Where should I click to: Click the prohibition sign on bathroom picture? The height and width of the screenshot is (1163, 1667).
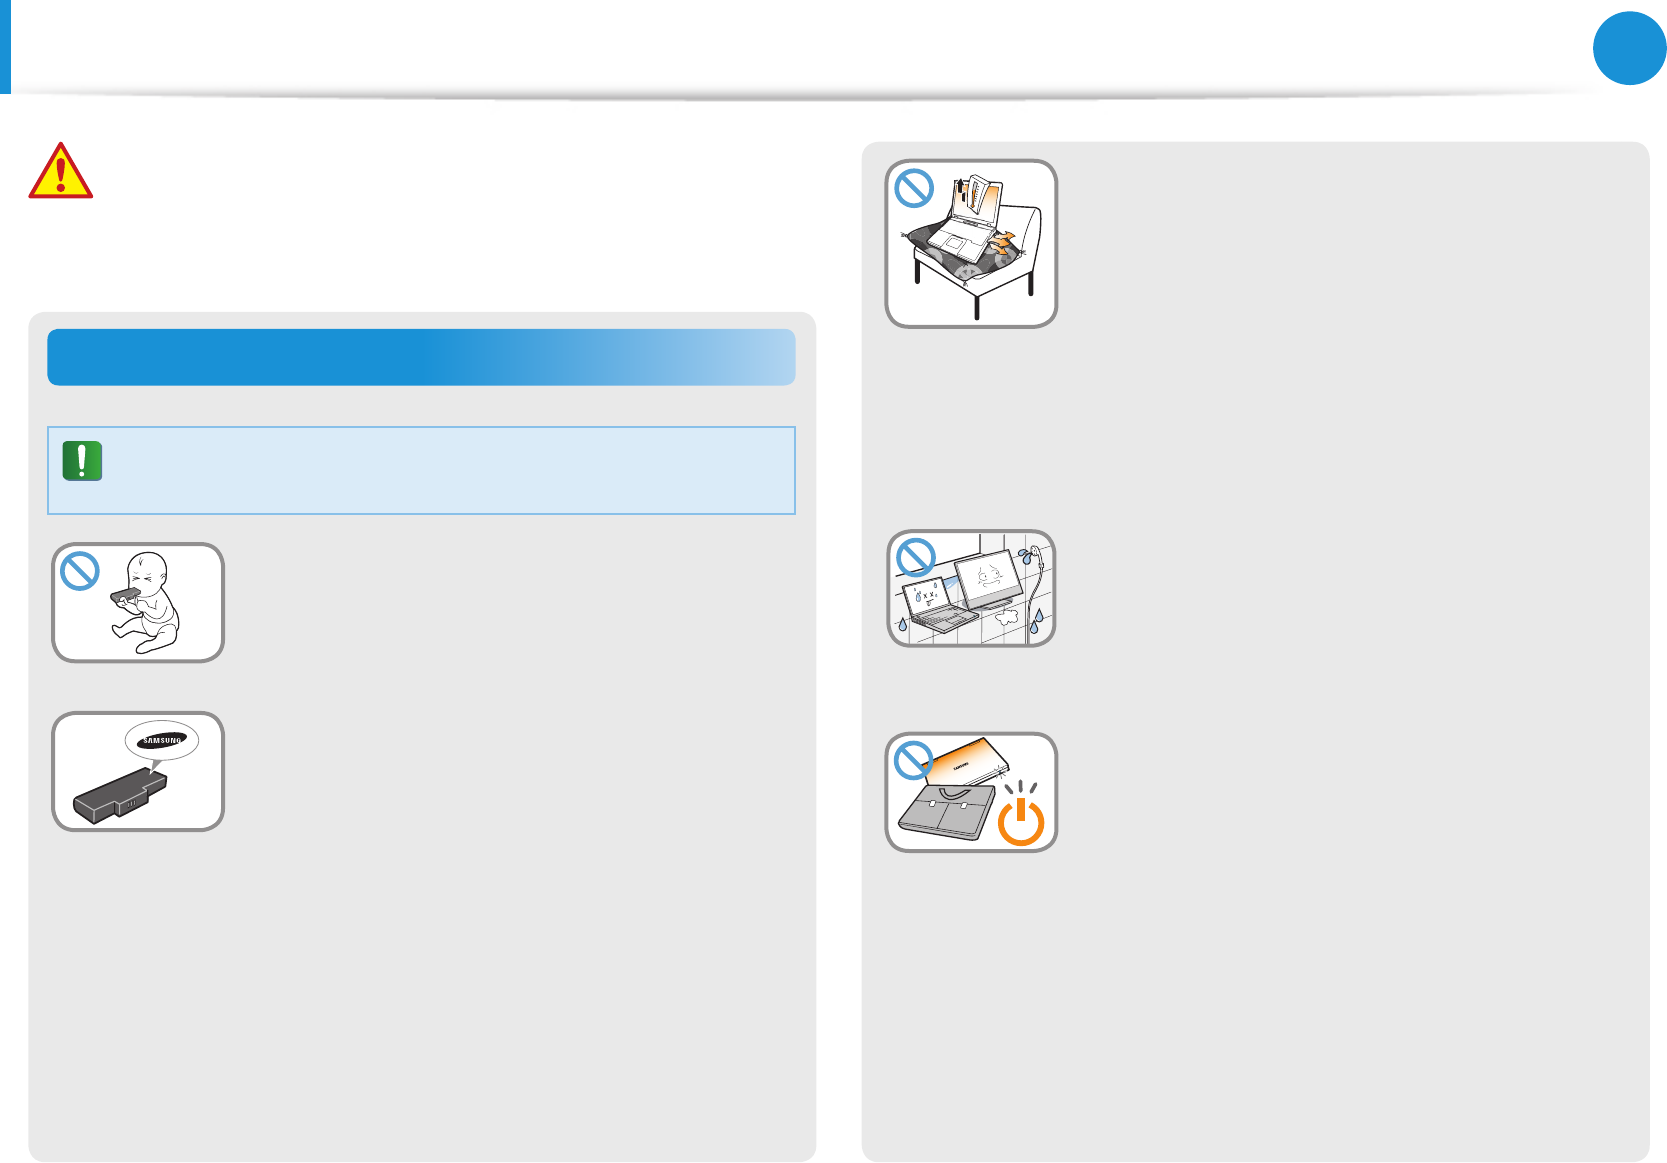tap(916, 556)
